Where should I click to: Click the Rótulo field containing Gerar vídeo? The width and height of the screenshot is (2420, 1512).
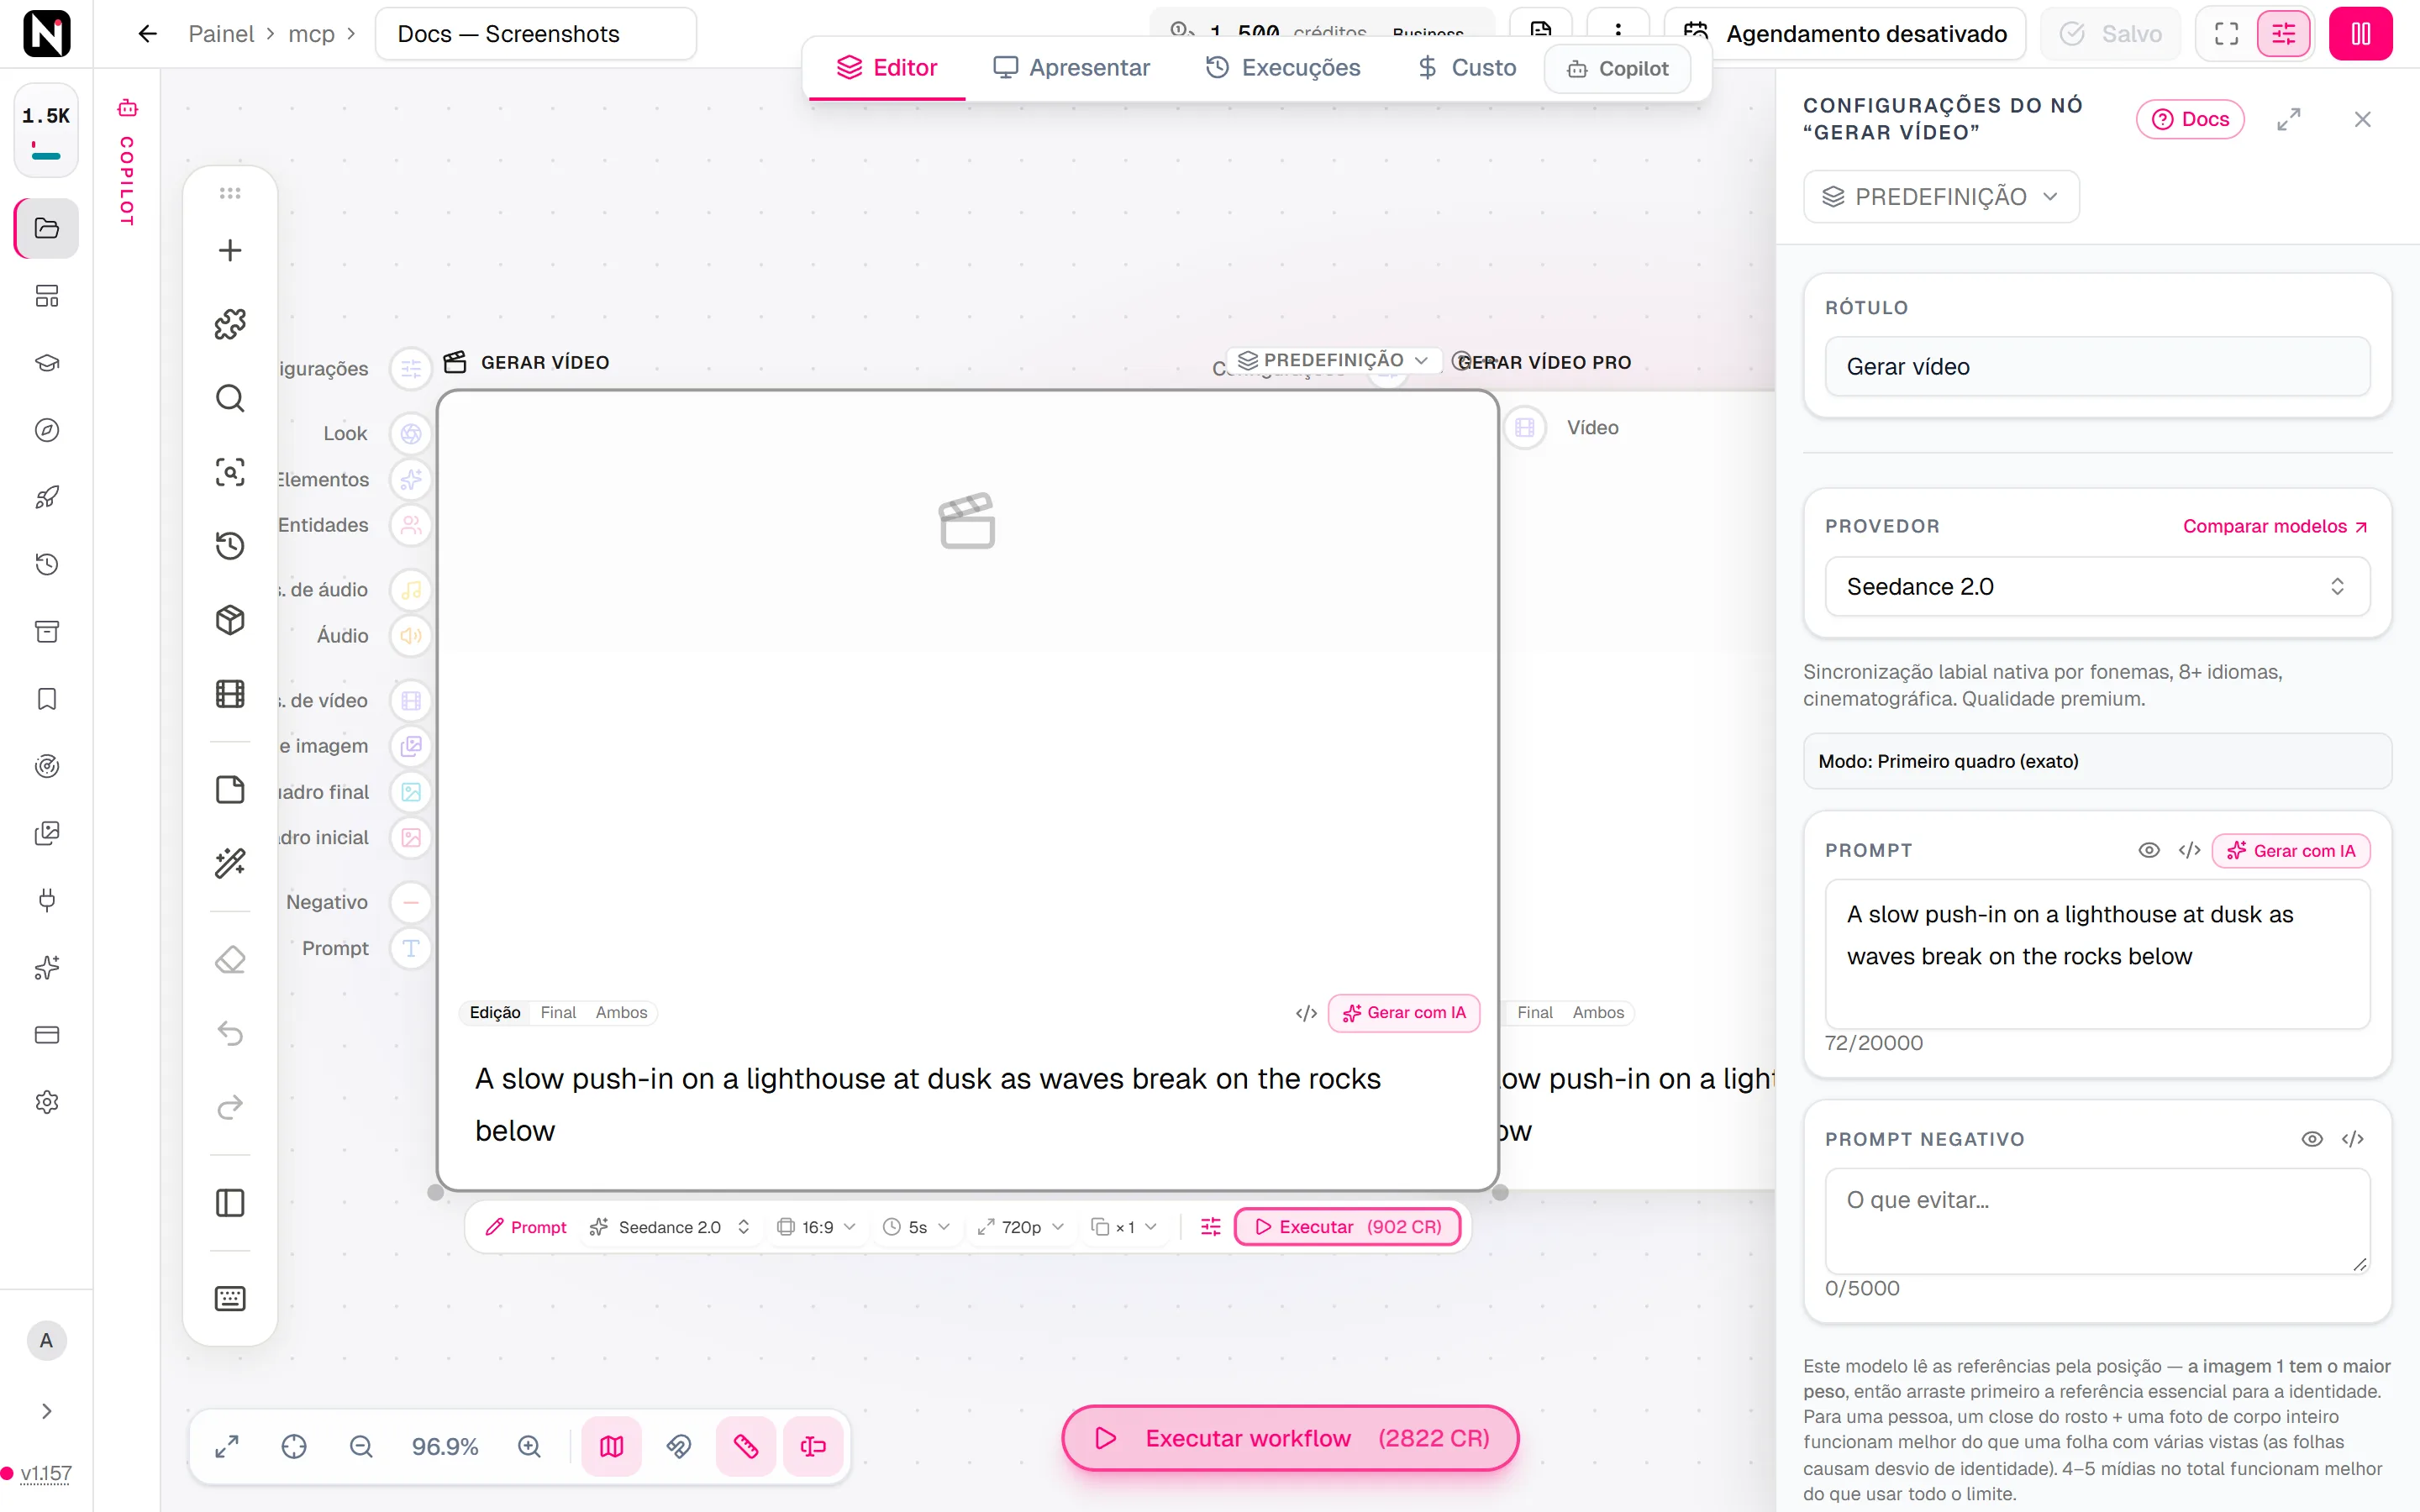coord(2097,367)
